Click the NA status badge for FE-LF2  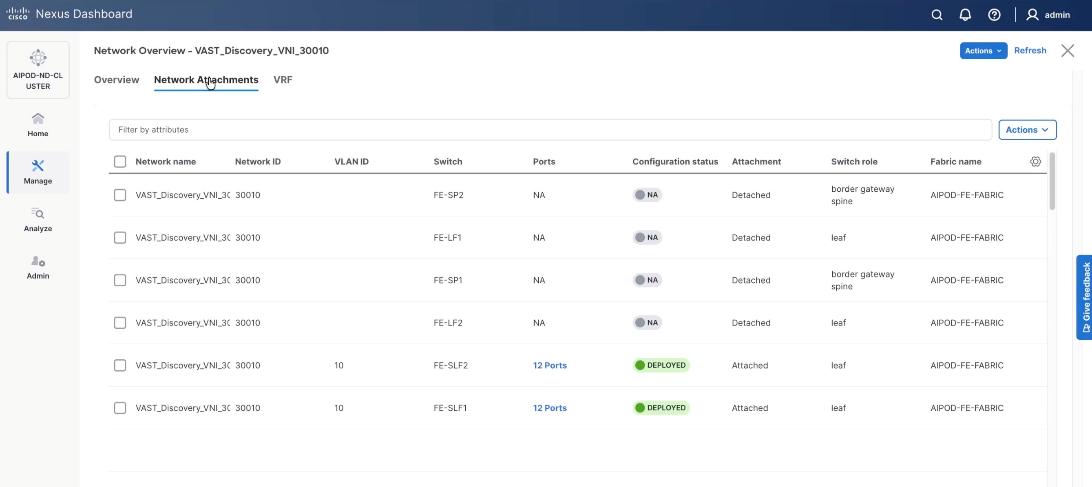pyautogui.click(x=647, y=323)
